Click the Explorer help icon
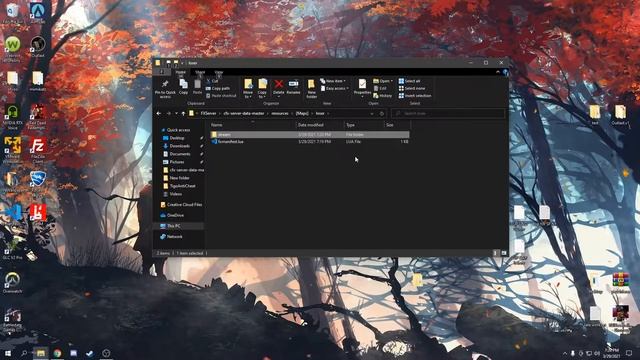 click(x=505, y=72)
